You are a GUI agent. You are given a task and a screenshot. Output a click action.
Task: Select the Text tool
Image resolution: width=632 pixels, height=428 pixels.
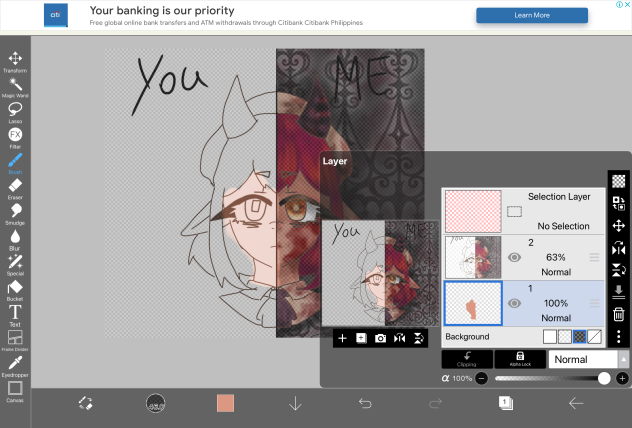(x=15, y=314)
